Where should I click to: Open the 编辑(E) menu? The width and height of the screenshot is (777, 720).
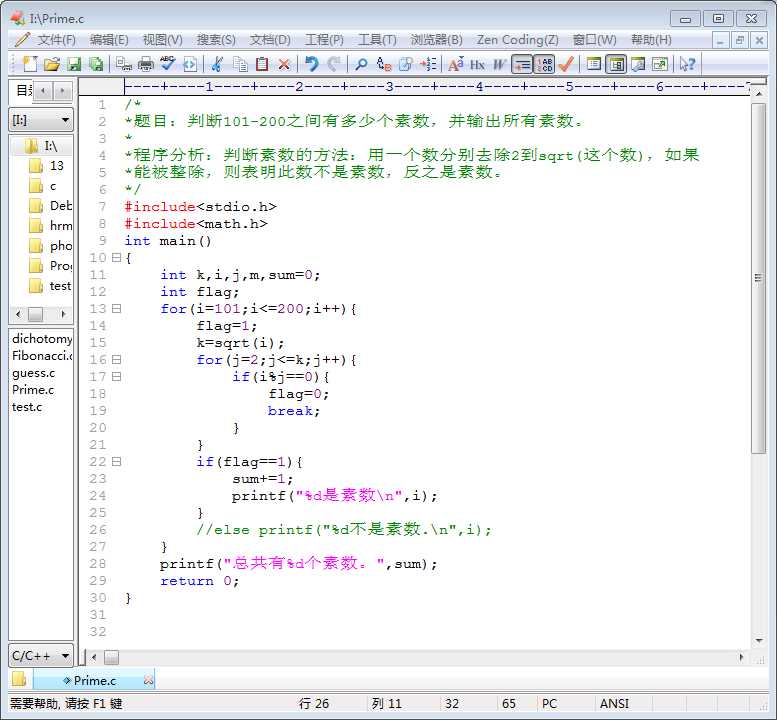(109, 40)
